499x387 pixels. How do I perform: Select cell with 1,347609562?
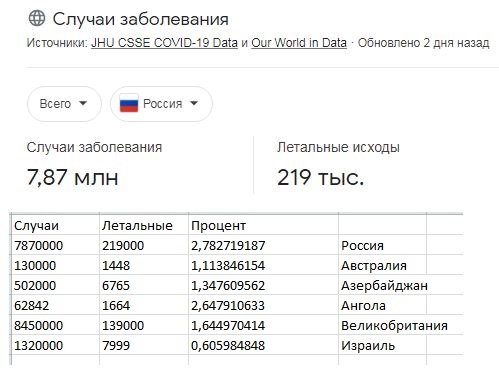[263, 285]
